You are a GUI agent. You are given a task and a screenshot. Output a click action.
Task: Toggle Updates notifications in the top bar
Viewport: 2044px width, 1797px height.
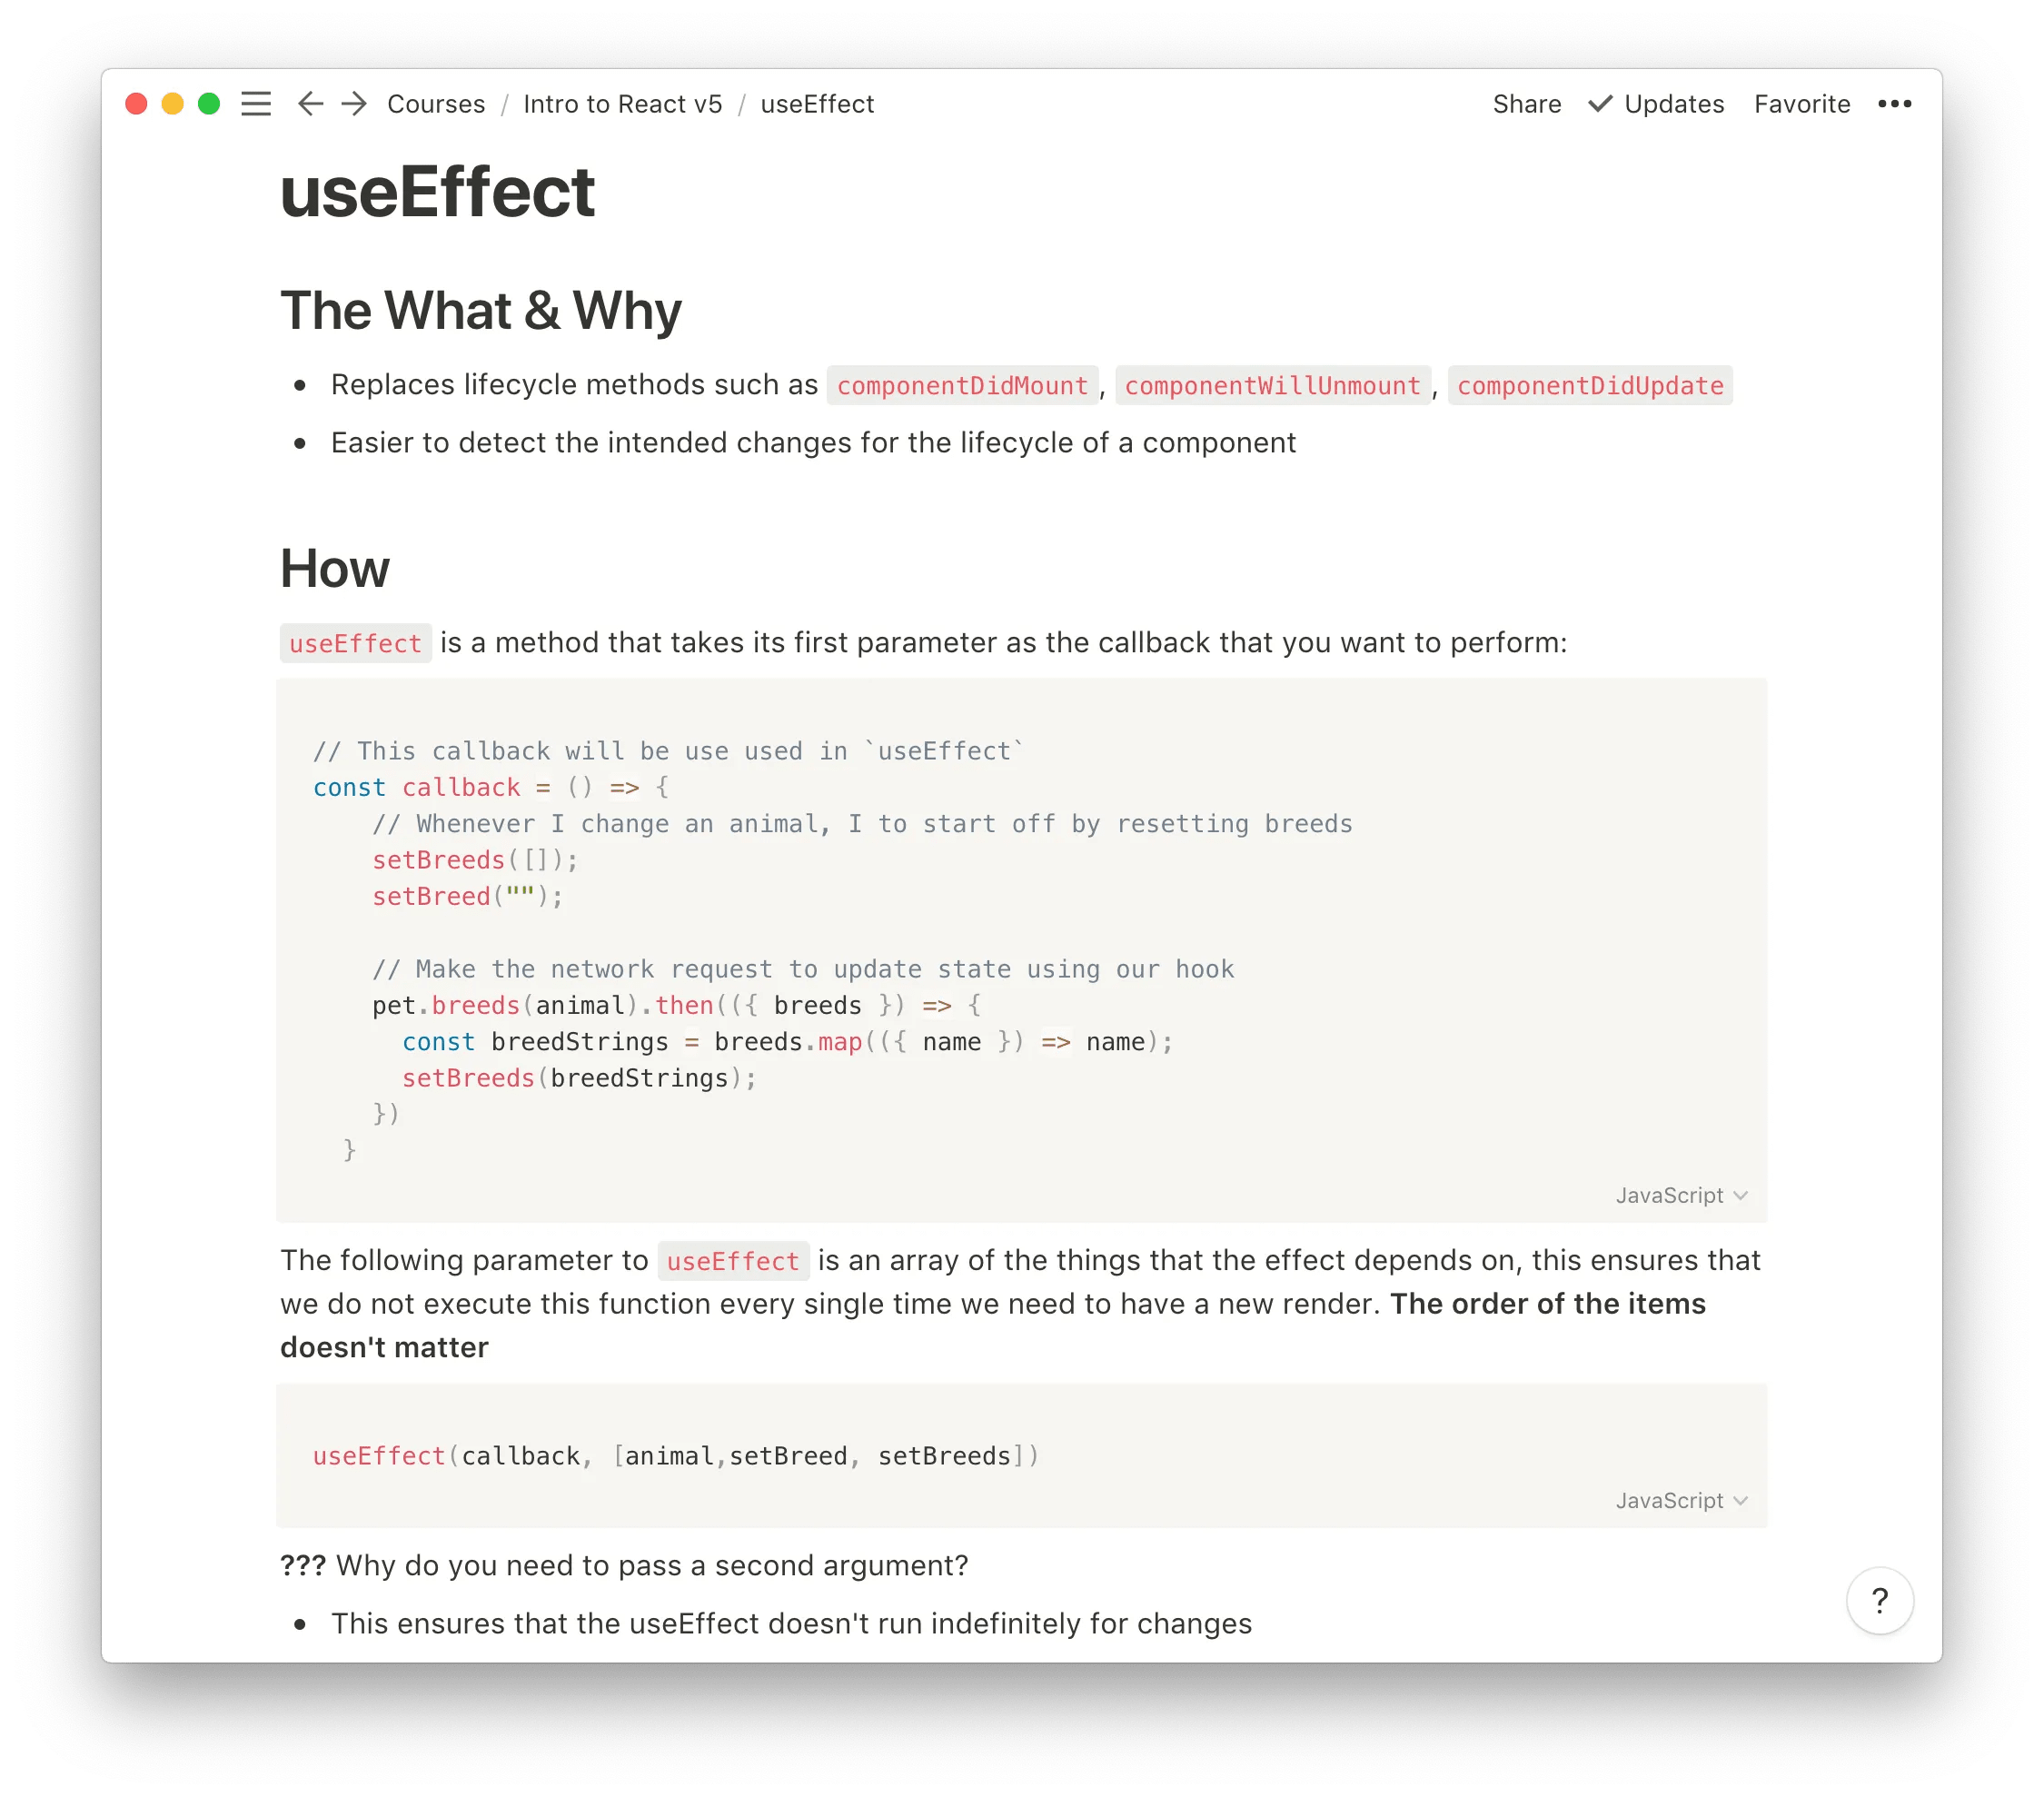point(1672,104)
